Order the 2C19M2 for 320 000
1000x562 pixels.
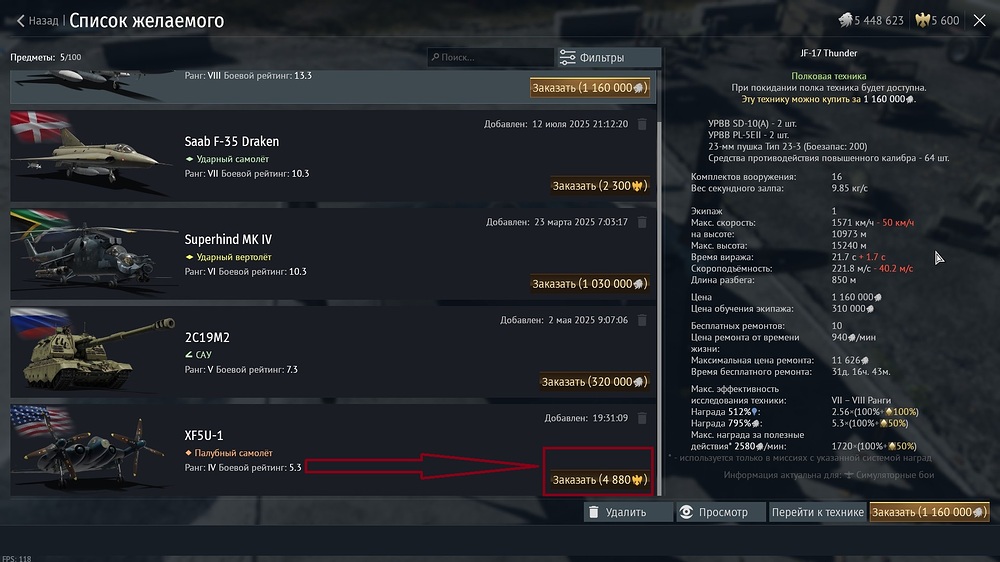(x=594, y=382)
